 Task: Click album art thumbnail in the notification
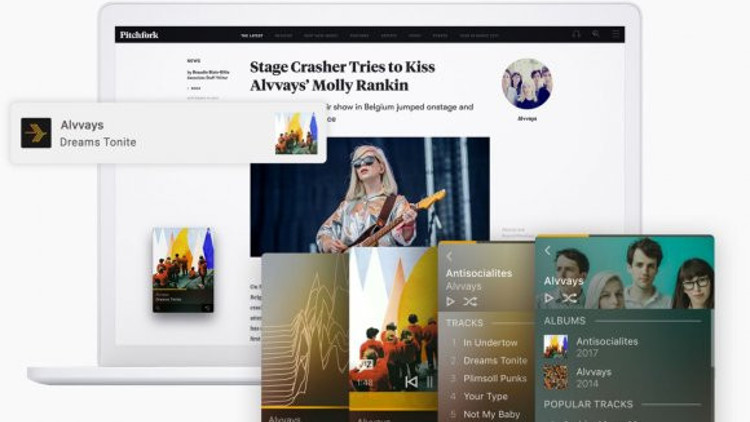click(x=296, y=133)
